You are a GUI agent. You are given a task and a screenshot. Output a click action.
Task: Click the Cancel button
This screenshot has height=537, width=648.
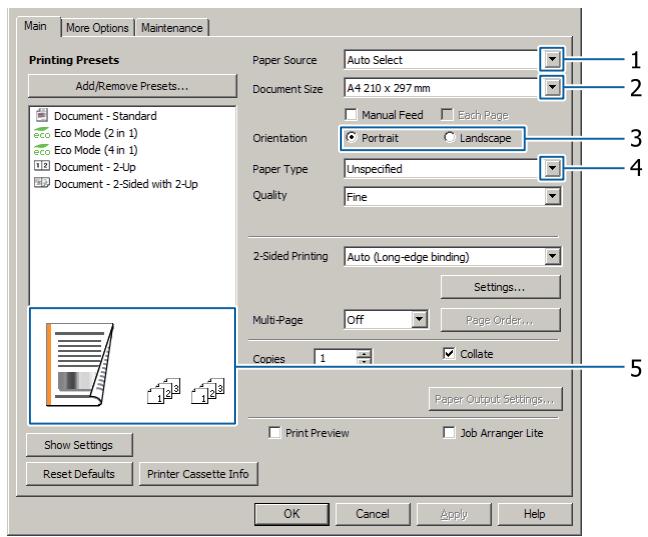pos(372,514)
